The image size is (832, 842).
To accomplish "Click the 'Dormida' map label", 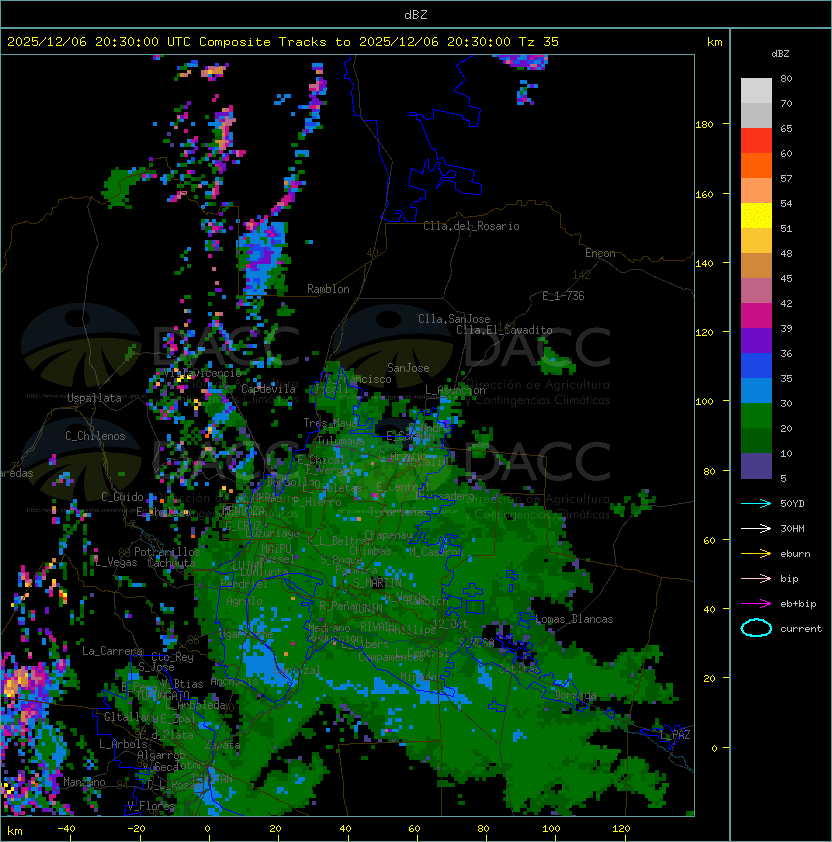I will pos(575,695).
